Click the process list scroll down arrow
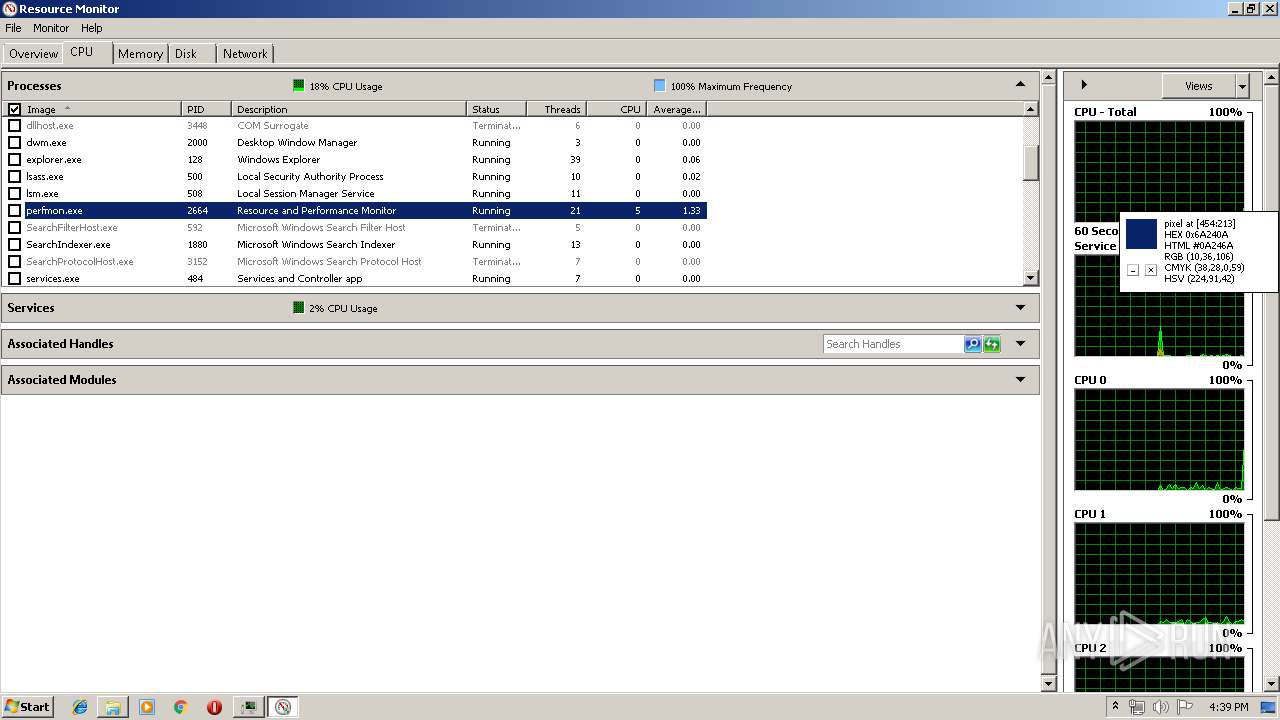This screenshot has width=1280, height=720. click(x=1031, y=278)
